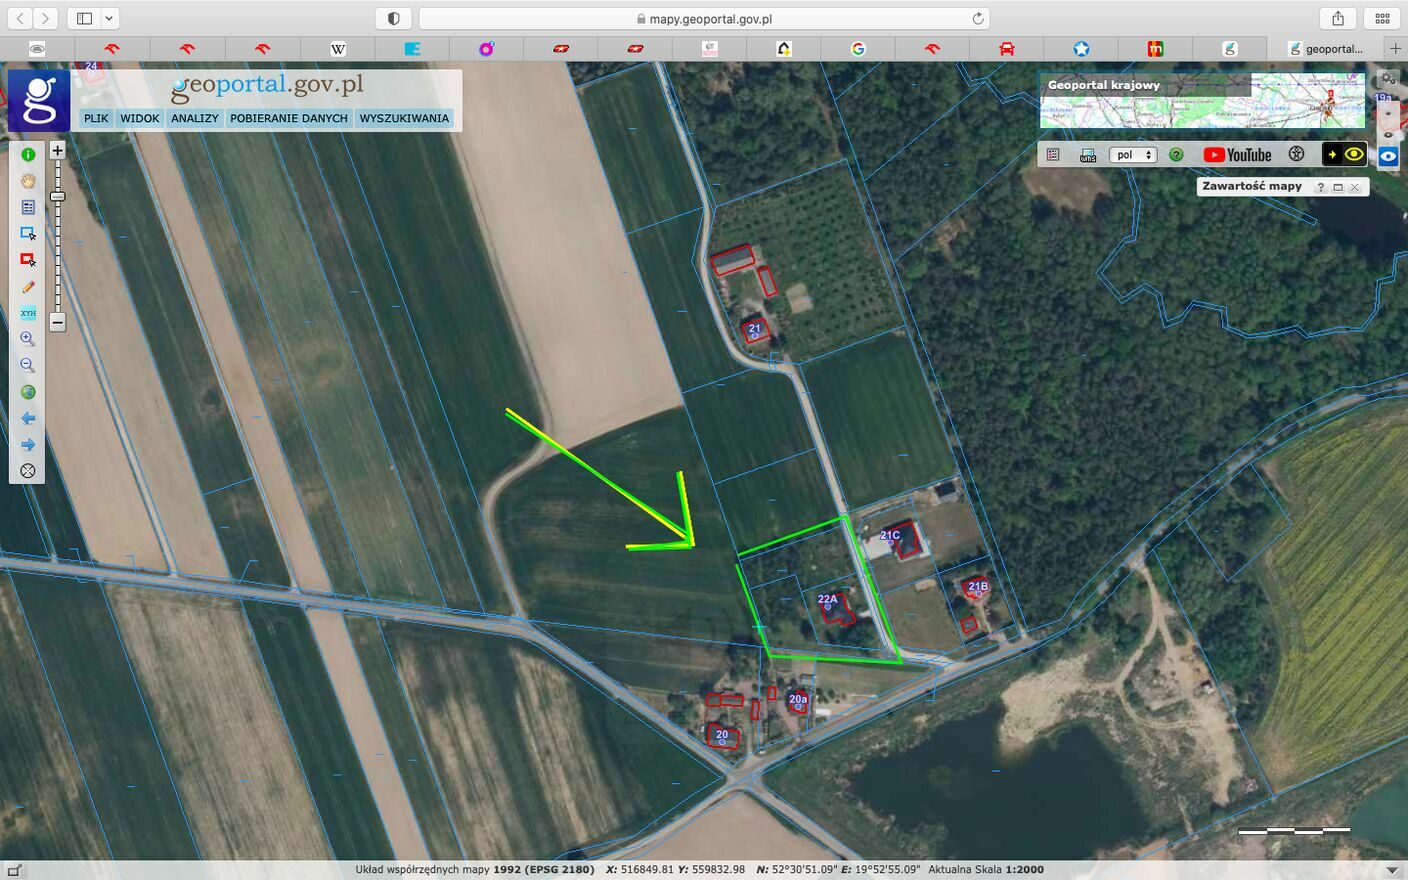Open the ANALIZY menu
This screenshot has width=1408, height=880.
tap(194, 118)
